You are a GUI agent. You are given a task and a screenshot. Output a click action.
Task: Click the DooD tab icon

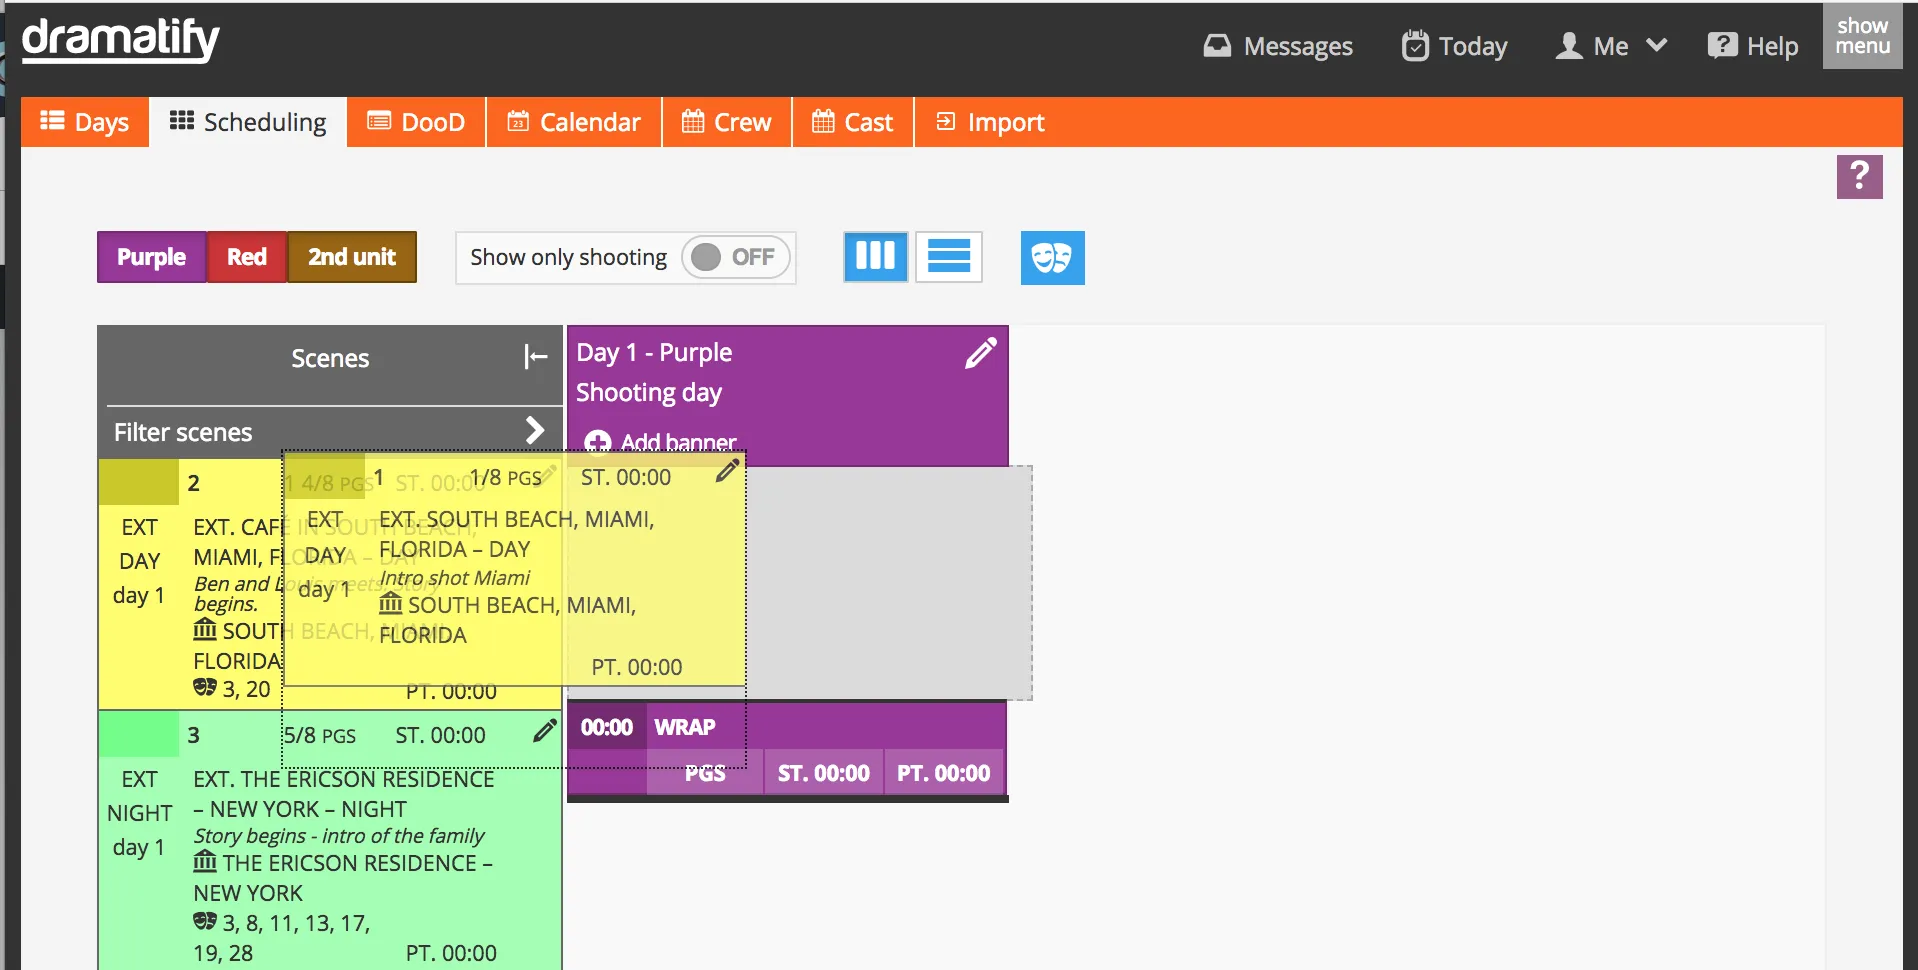click(x=379, y=121)
